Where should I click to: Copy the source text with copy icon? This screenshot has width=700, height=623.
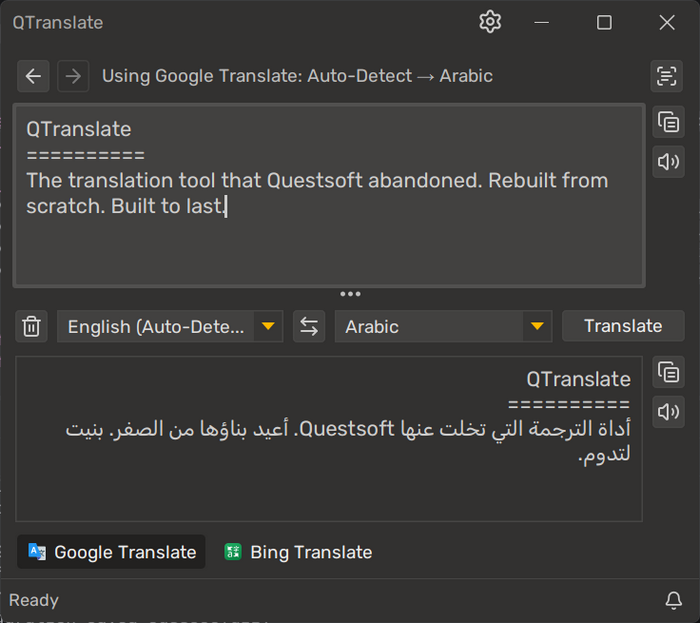(x=668, y=123)
